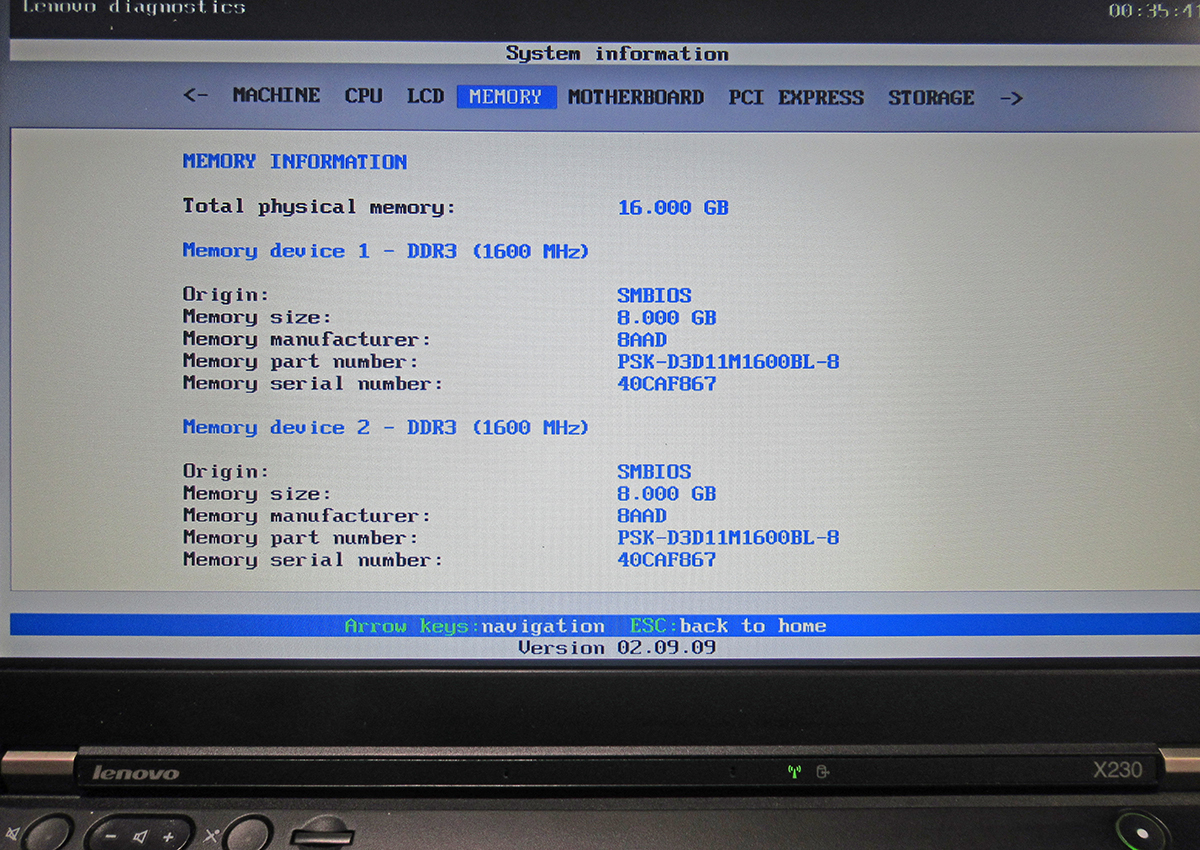Select SMBIOS origin for memory device 1
Screen dimensions: 1200x850
655,295
